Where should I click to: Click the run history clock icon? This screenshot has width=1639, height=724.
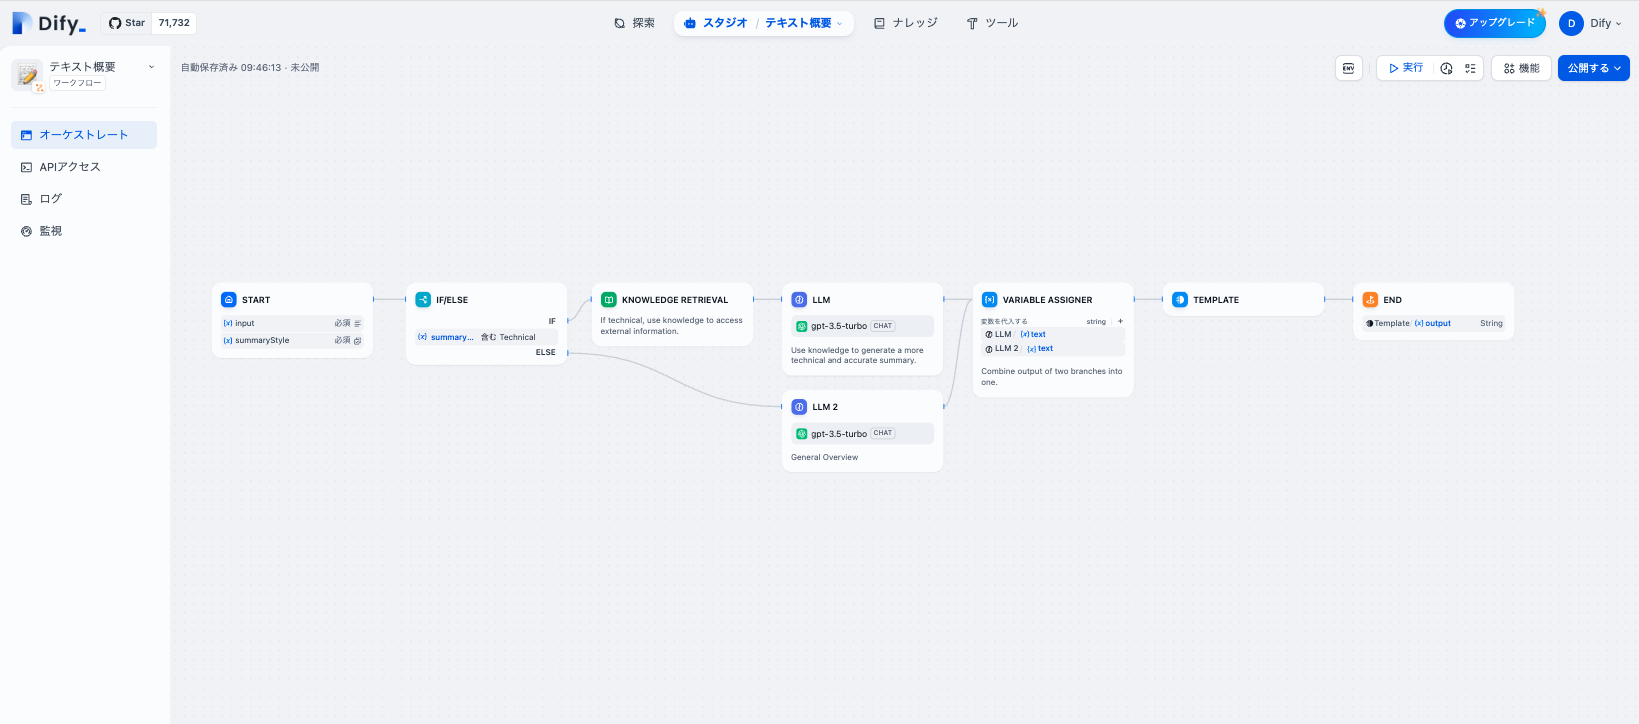point(1446,68)
